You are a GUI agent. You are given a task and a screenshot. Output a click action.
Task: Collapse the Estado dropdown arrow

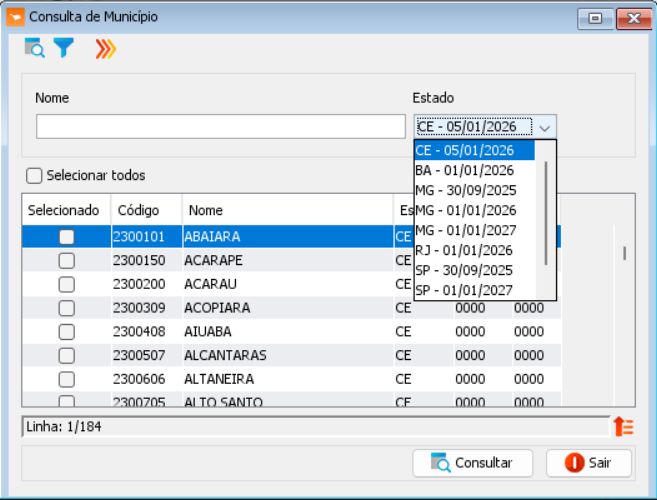(544, 127)
